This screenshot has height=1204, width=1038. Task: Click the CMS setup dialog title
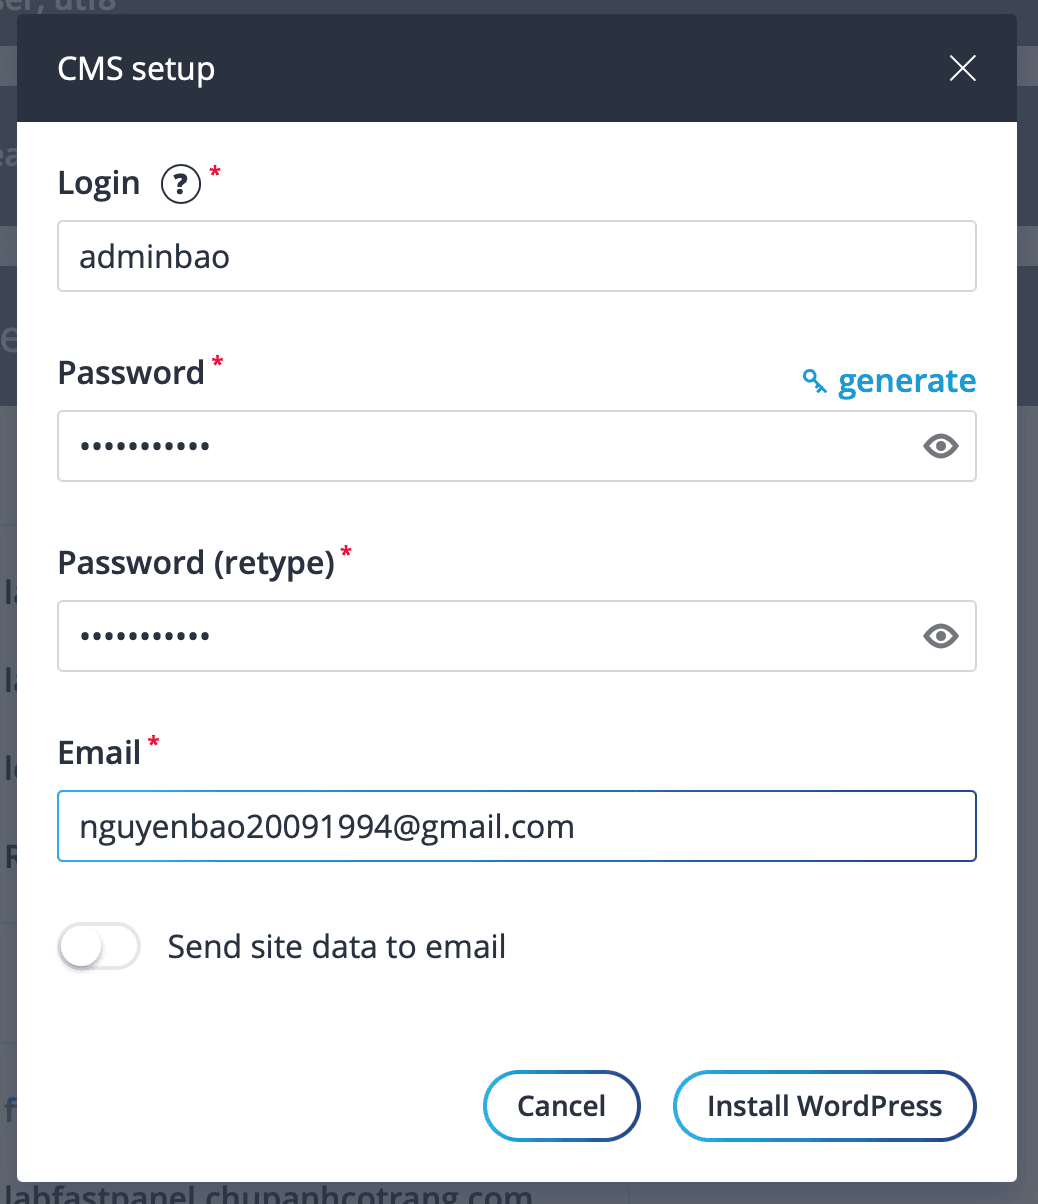pyautogui.click(x=136, y=69)
